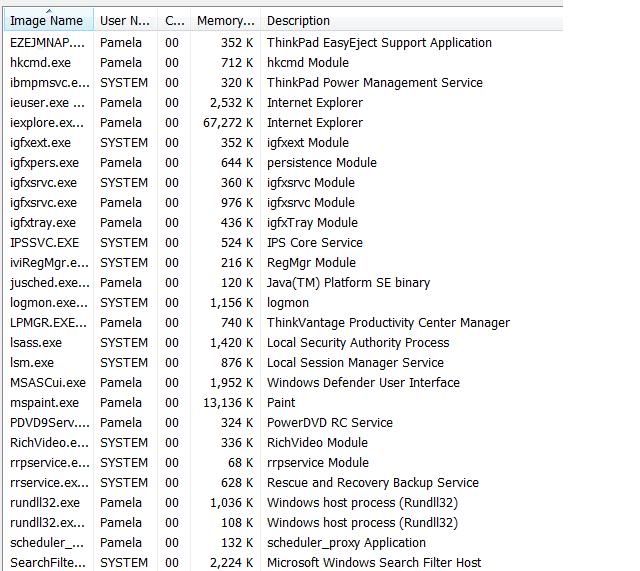Select the jusched.exe Java process
Image resolution: width=640 pixels, height=571 pixels.
pyautogui.click(x=47, y=283)
